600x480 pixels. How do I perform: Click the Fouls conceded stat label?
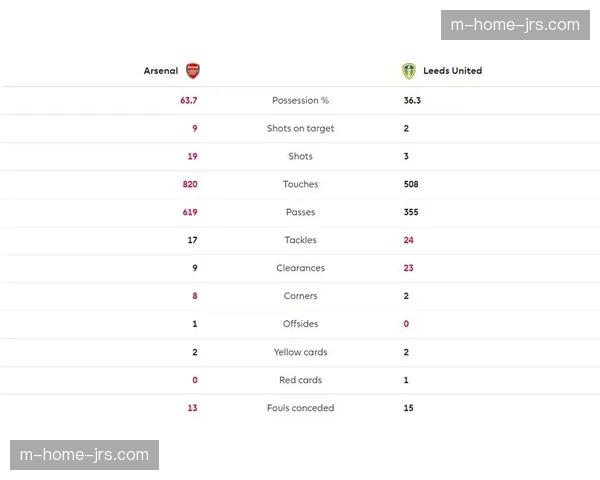300,409
